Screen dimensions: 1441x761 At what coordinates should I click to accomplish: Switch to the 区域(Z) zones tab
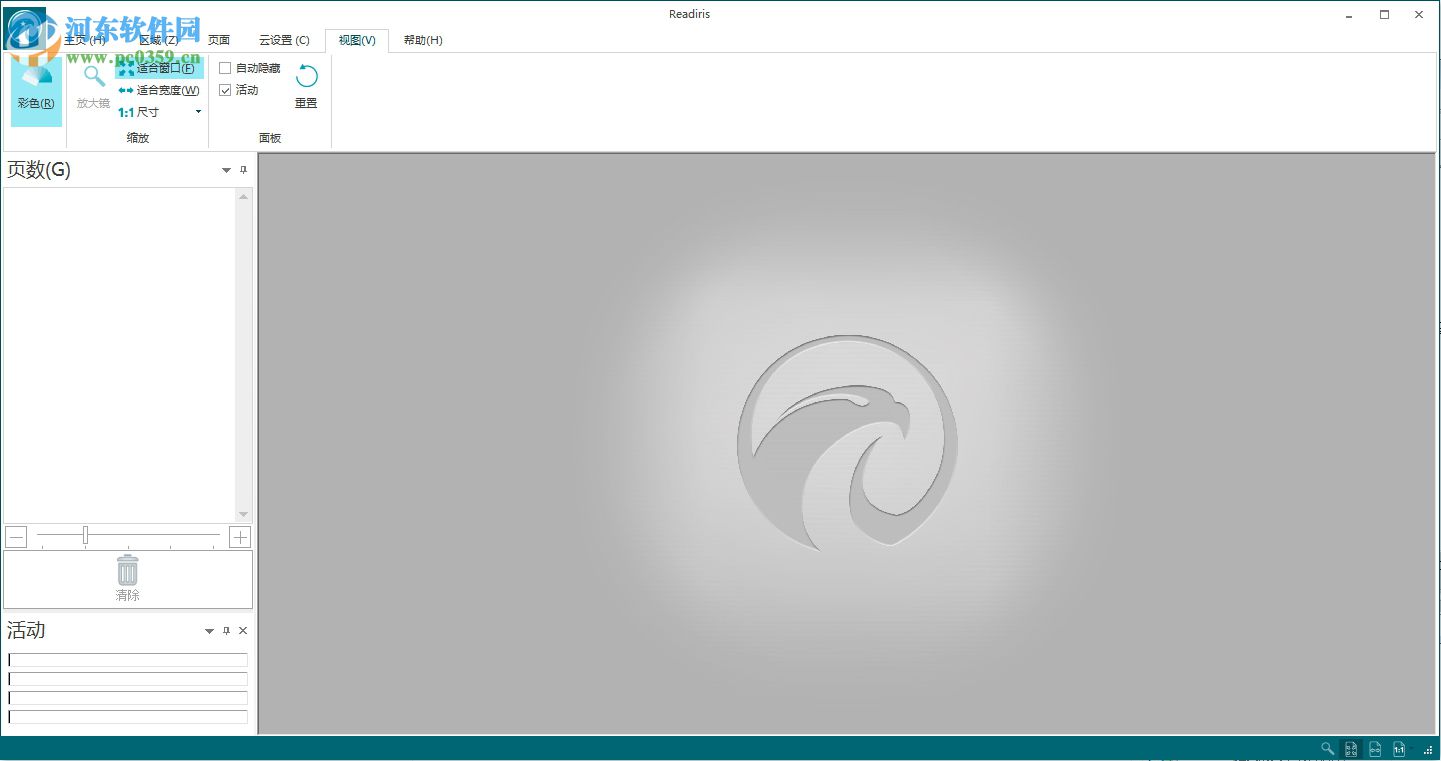[x=158, y=40]
